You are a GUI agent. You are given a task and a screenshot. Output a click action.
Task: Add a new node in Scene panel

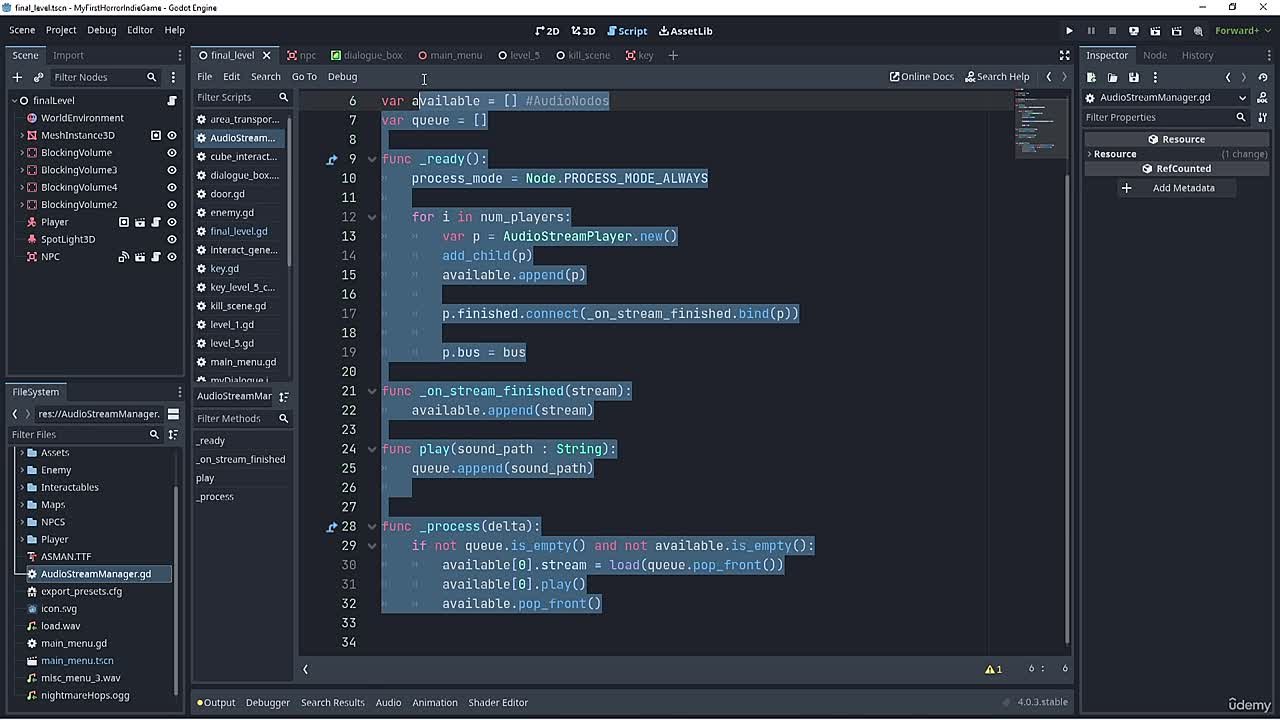pyautogui.click(x=17, y=77)
